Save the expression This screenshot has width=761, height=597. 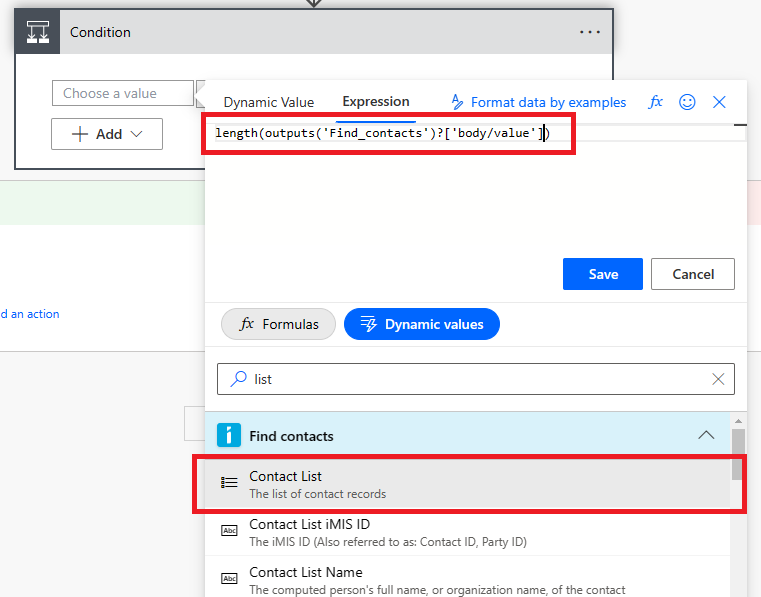[x=603, y=274]
